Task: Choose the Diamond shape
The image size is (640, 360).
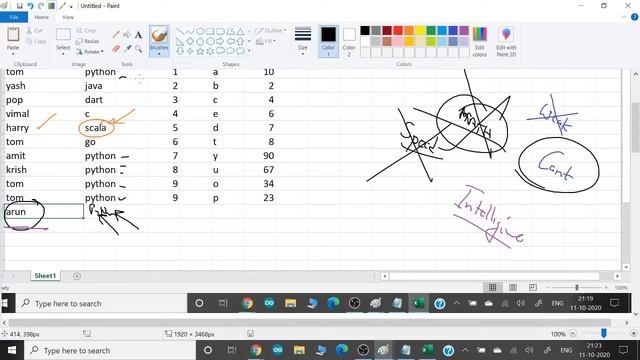Action: [190, 41]
